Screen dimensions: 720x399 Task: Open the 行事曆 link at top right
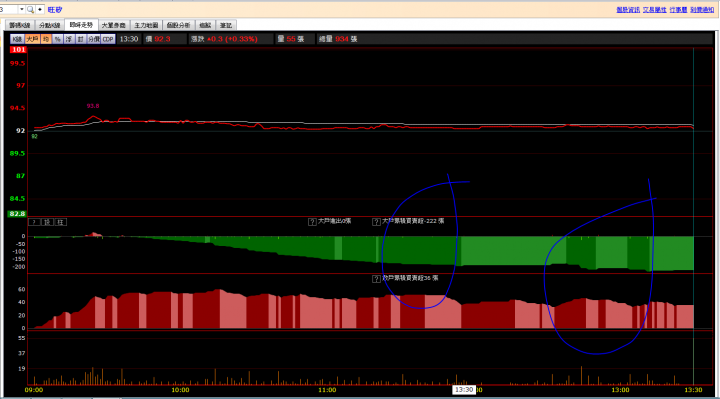tap(678, 10)
